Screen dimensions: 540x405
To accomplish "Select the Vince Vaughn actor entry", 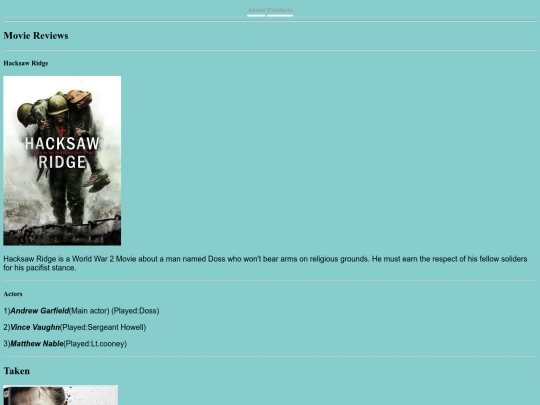I will pos(75,327).
